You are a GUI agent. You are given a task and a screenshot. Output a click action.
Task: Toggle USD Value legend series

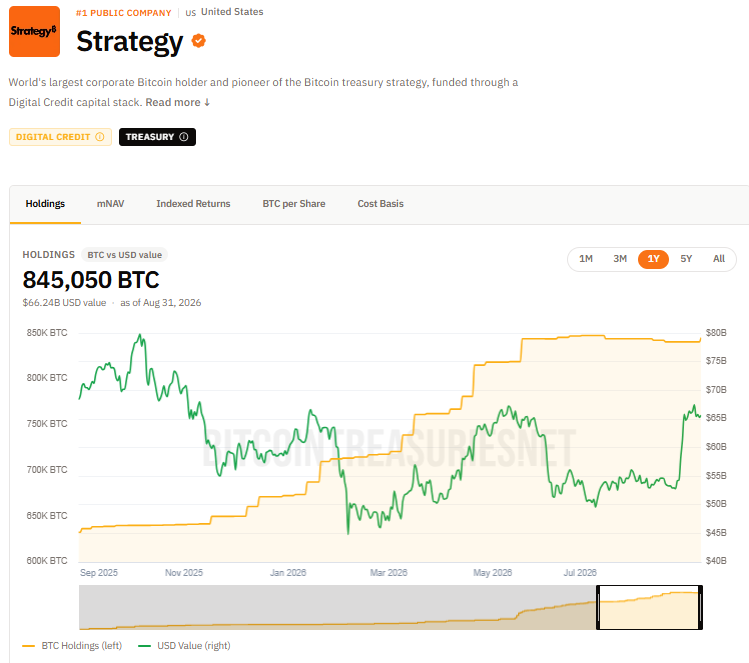pos(184,646)
